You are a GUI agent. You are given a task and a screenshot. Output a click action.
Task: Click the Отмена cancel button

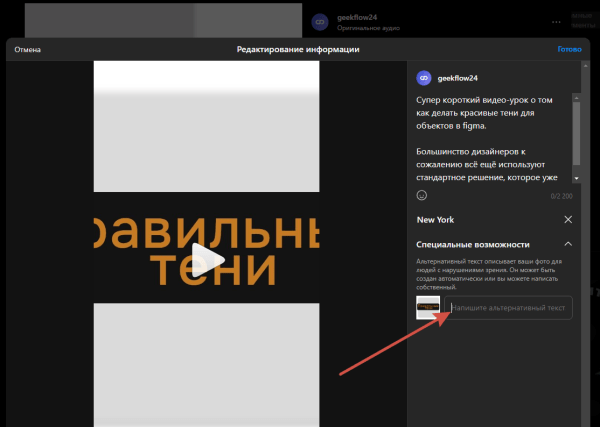point(28,50)
